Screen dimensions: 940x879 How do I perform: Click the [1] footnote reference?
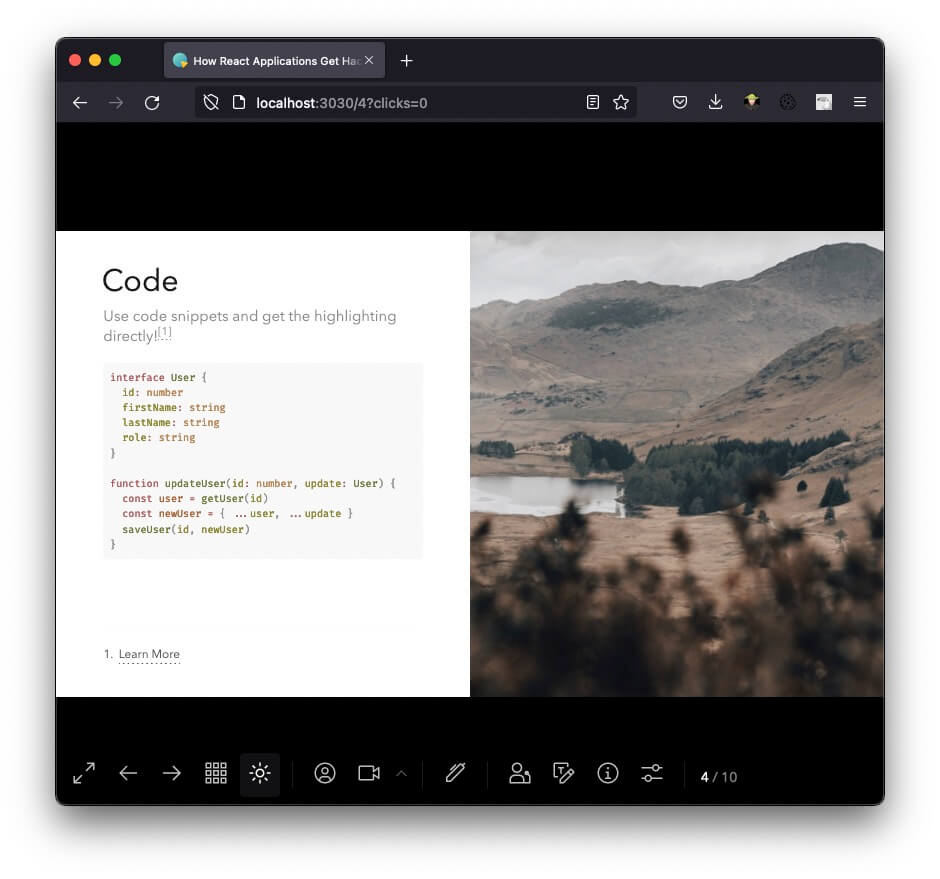pos(165,332)
